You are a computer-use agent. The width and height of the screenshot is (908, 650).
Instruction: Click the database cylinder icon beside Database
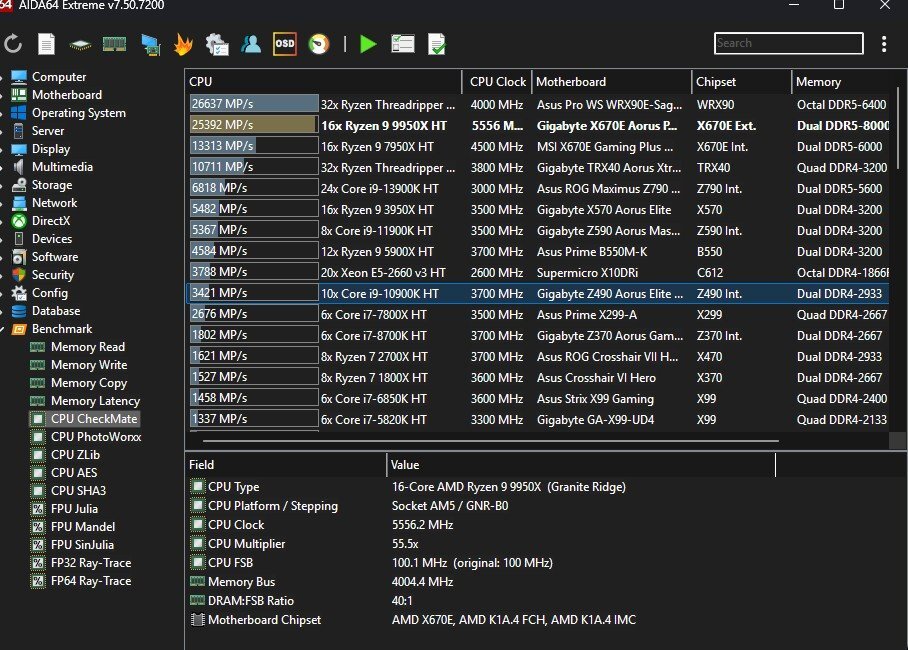tap(19, 311)
